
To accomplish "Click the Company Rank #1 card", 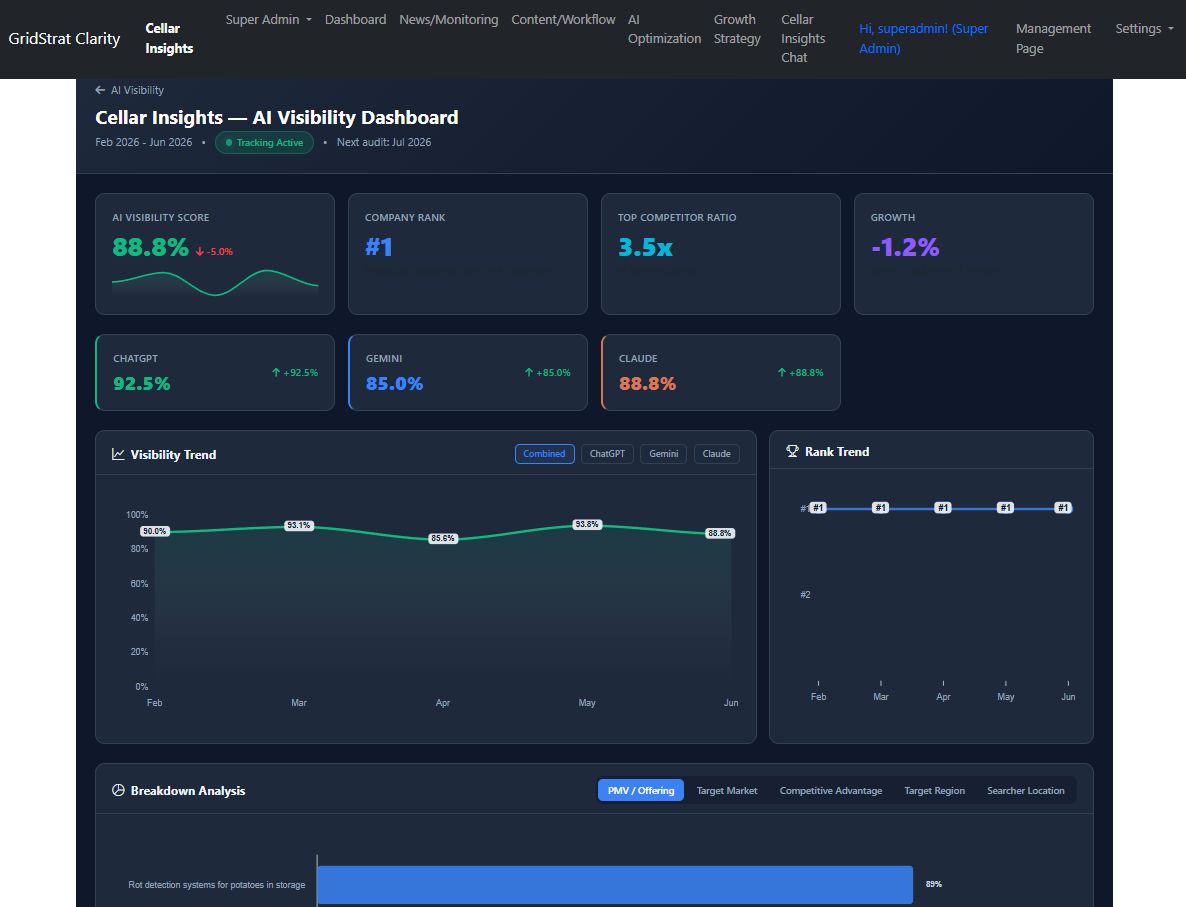I will coord(467,254).
